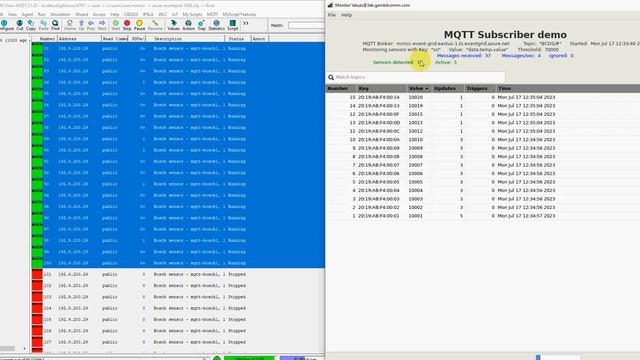This screenshot has width=640, height=360.
Task: Click red status square of agent 104
Action: click(37, 308)
